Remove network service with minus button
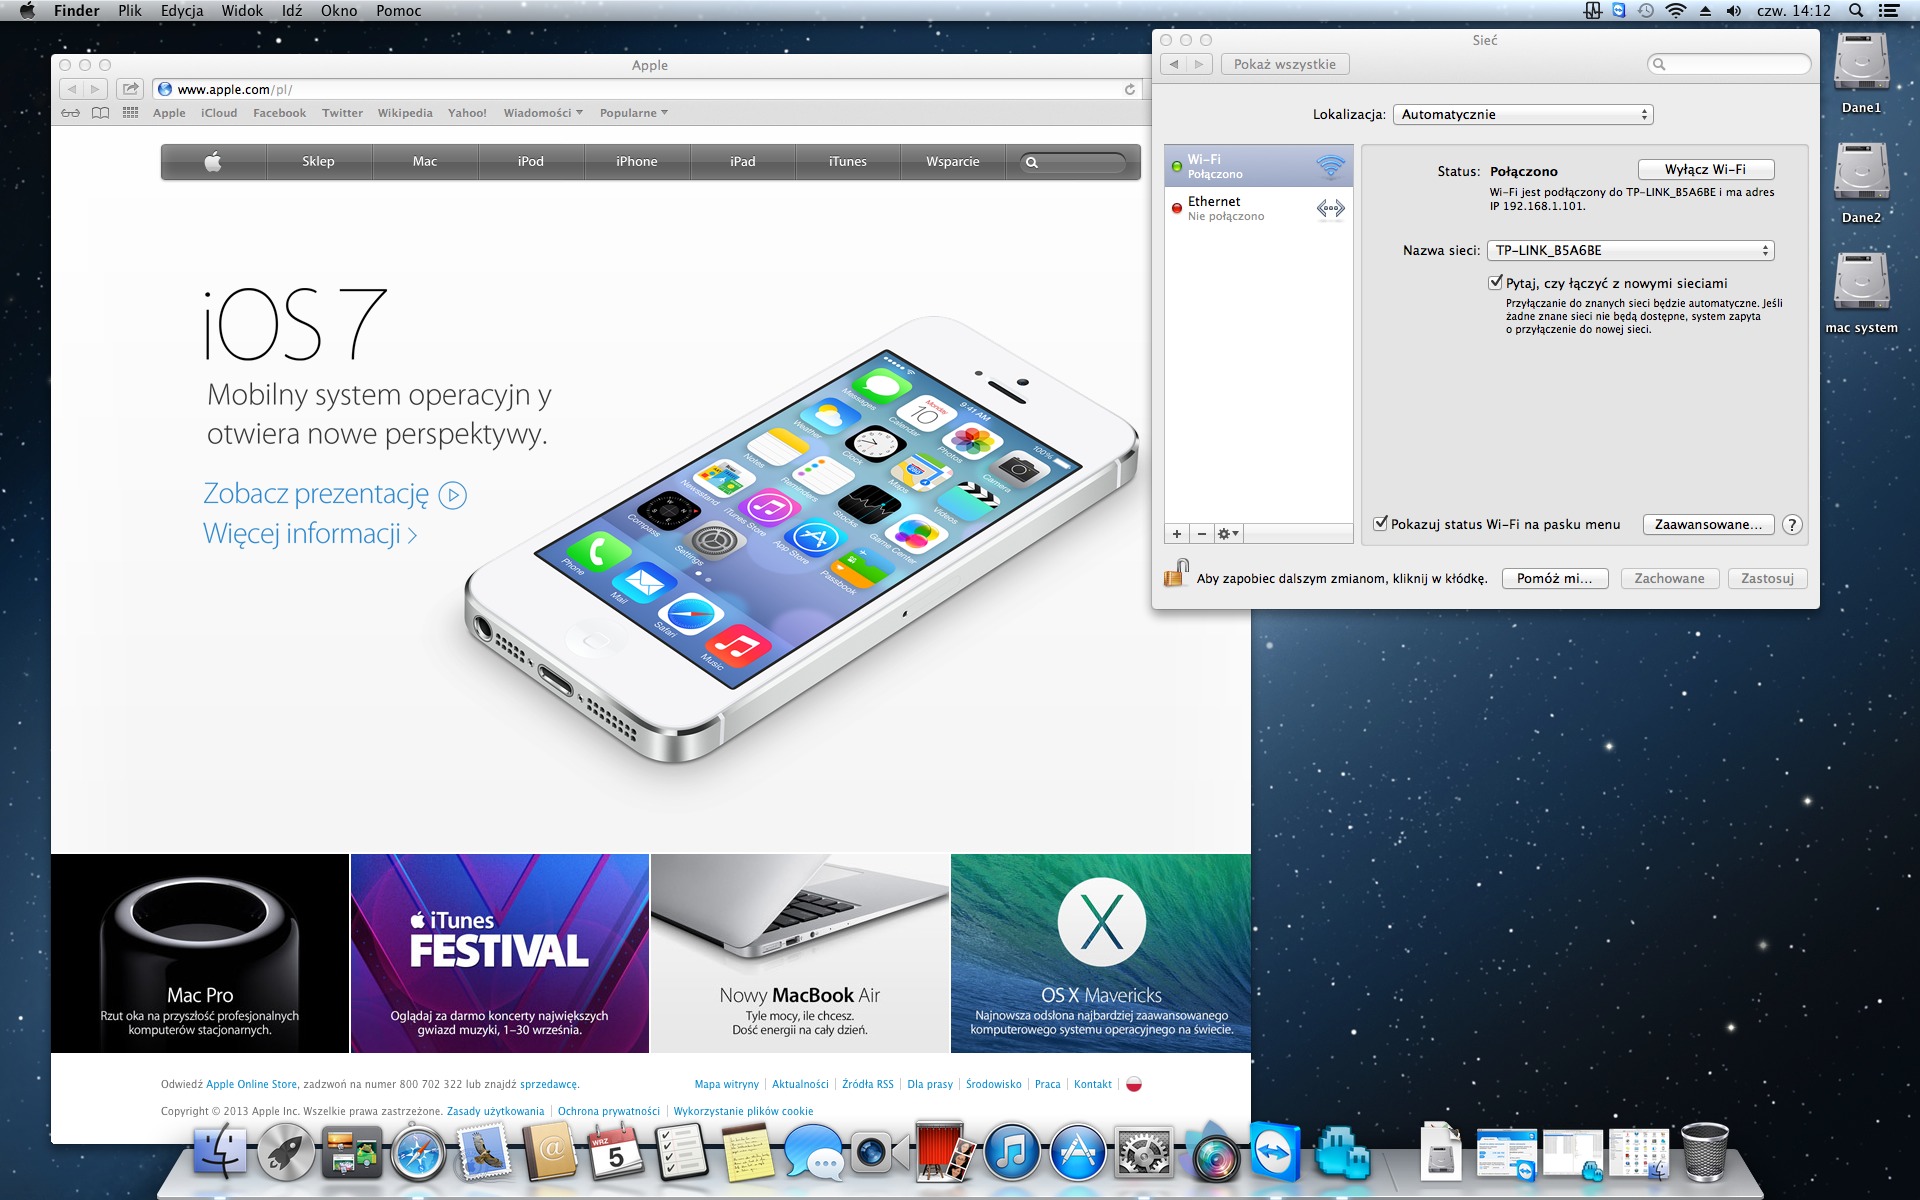This screenshot has height=1200, width=1920. point(1202,534)
